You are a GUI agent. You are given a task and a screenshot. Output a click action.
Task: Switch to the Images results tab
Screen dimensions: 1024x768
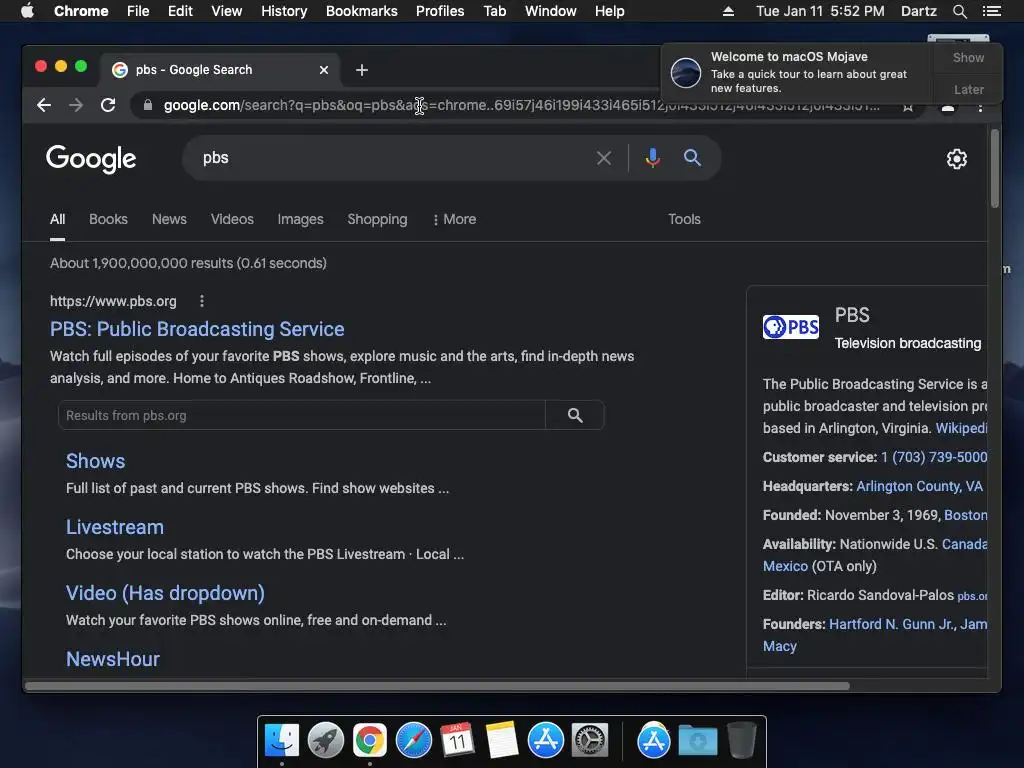(300, 219)
